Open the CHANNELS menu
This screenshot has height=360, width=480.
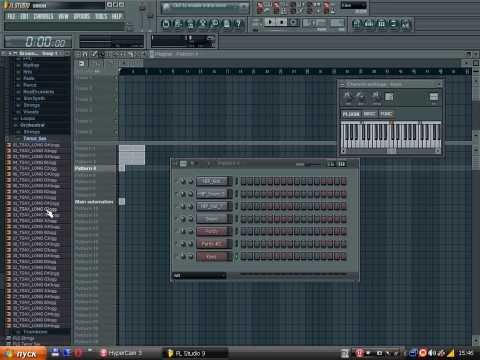point(43,16)
